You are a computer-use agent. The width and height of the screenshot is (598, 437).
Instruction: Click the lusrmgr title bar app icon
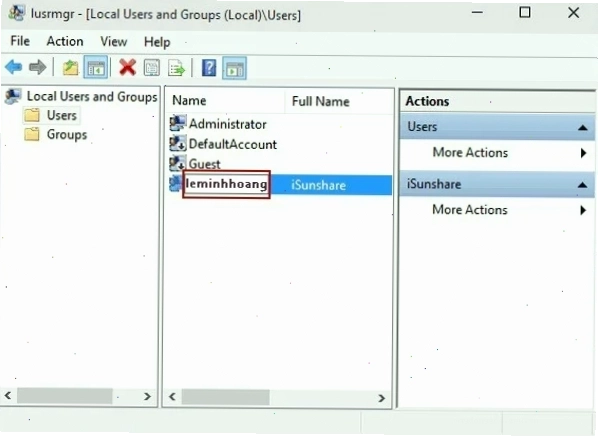[16, 13]
